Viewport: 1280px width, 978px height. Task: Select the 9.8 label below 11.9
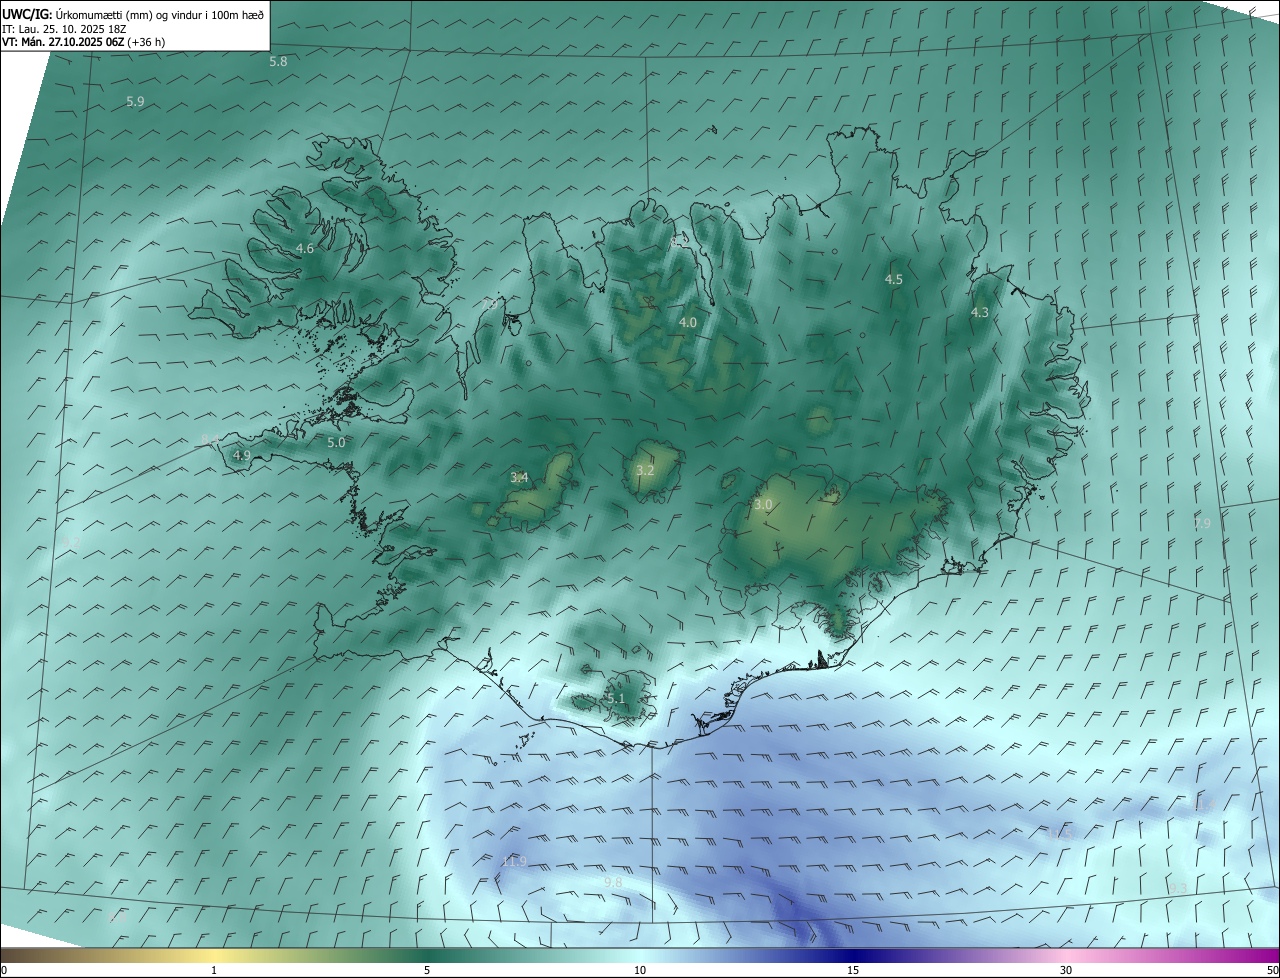(x=613, y=882)
